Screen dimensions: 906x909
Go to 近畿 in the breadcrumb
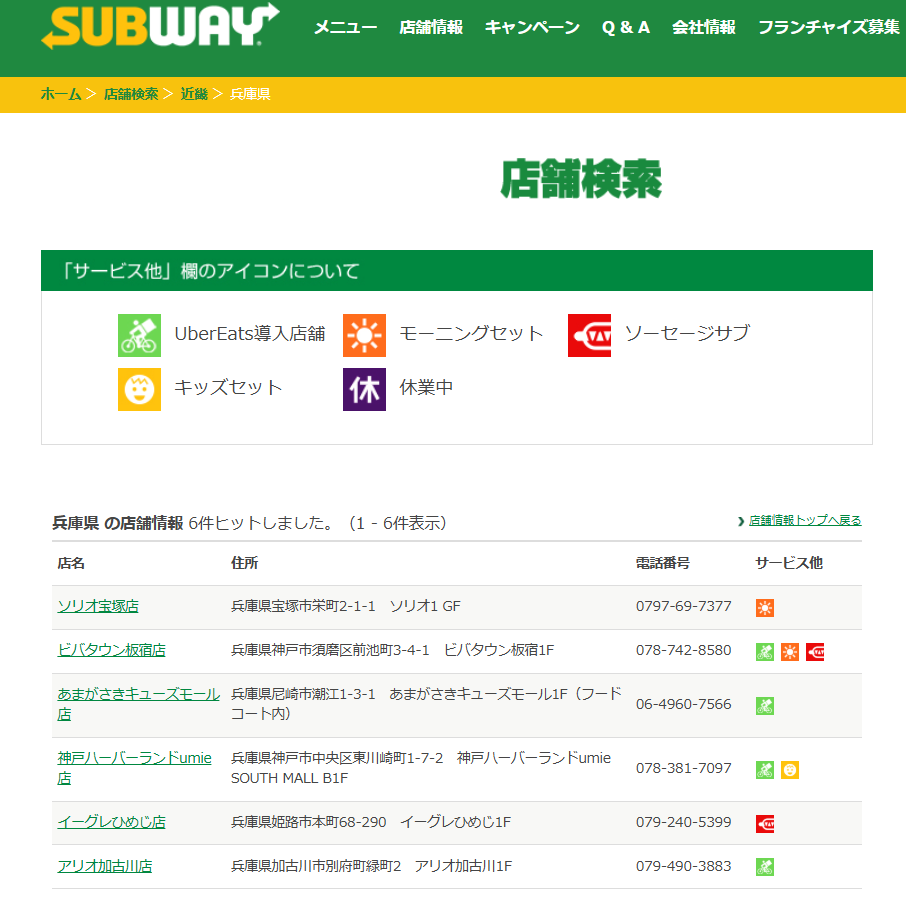click(194, 94)
